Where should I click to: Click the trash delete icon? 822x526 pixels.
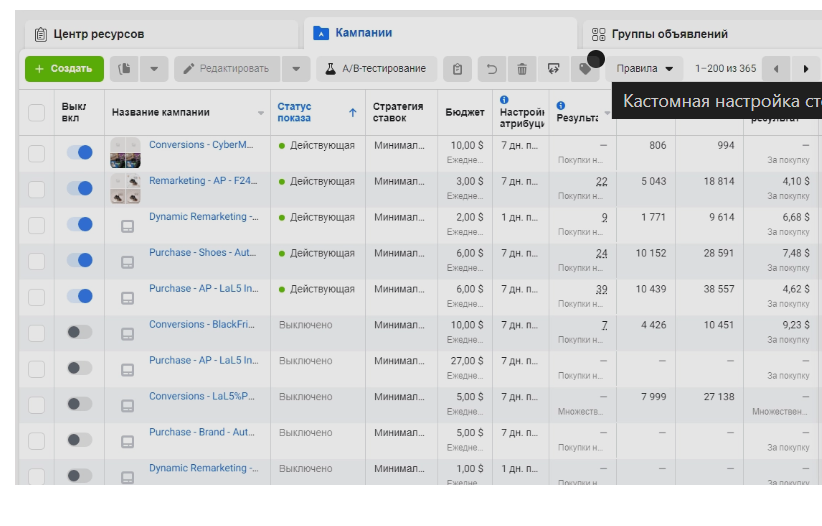click(522, 69)
